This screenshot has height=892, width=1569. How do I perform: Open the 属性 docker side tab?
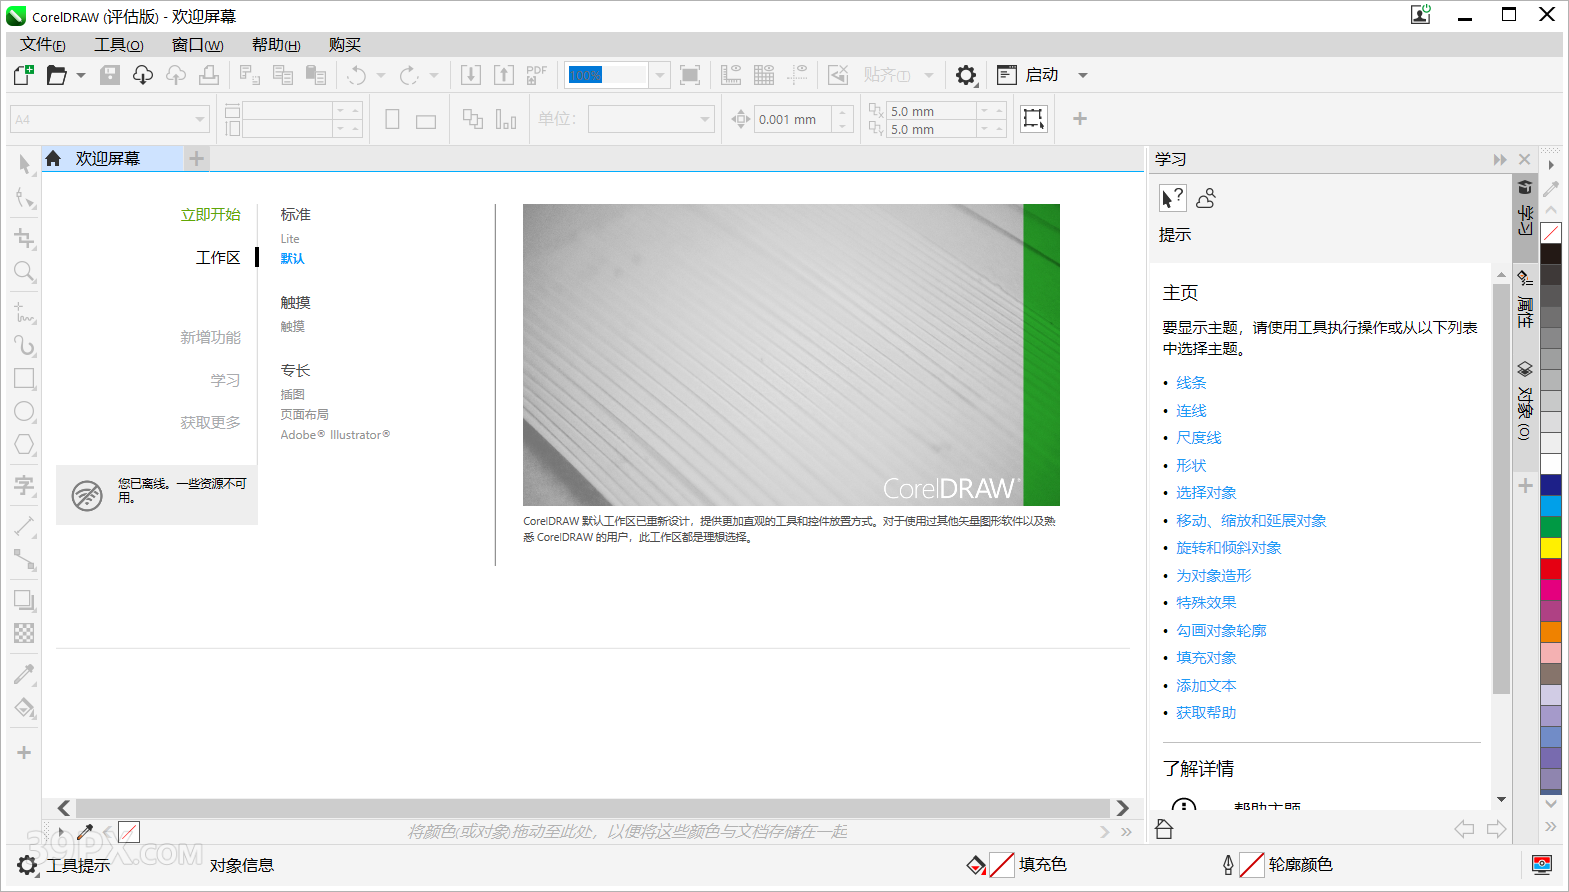[x=1525, y=300]
